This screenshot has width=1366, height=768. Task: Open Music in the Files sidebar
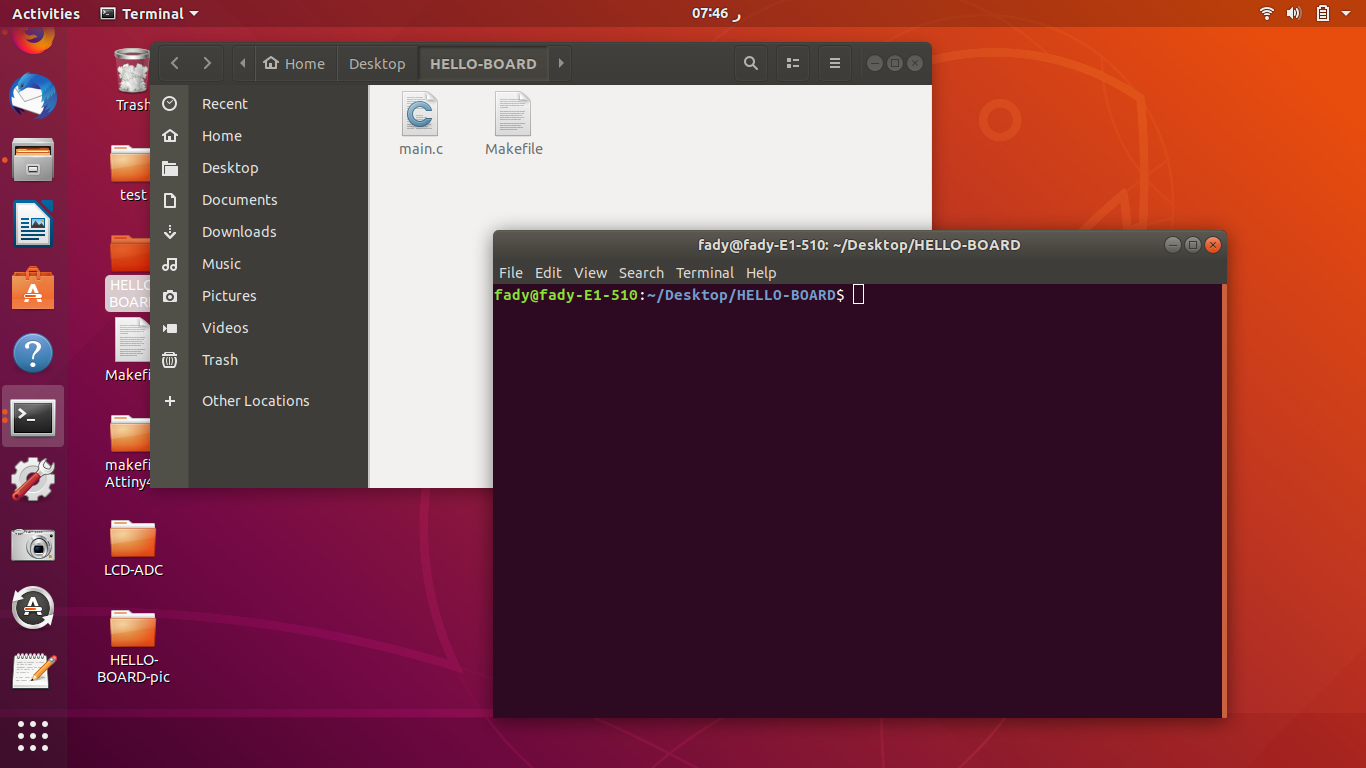pyautogui.click(x=259, y=264)
